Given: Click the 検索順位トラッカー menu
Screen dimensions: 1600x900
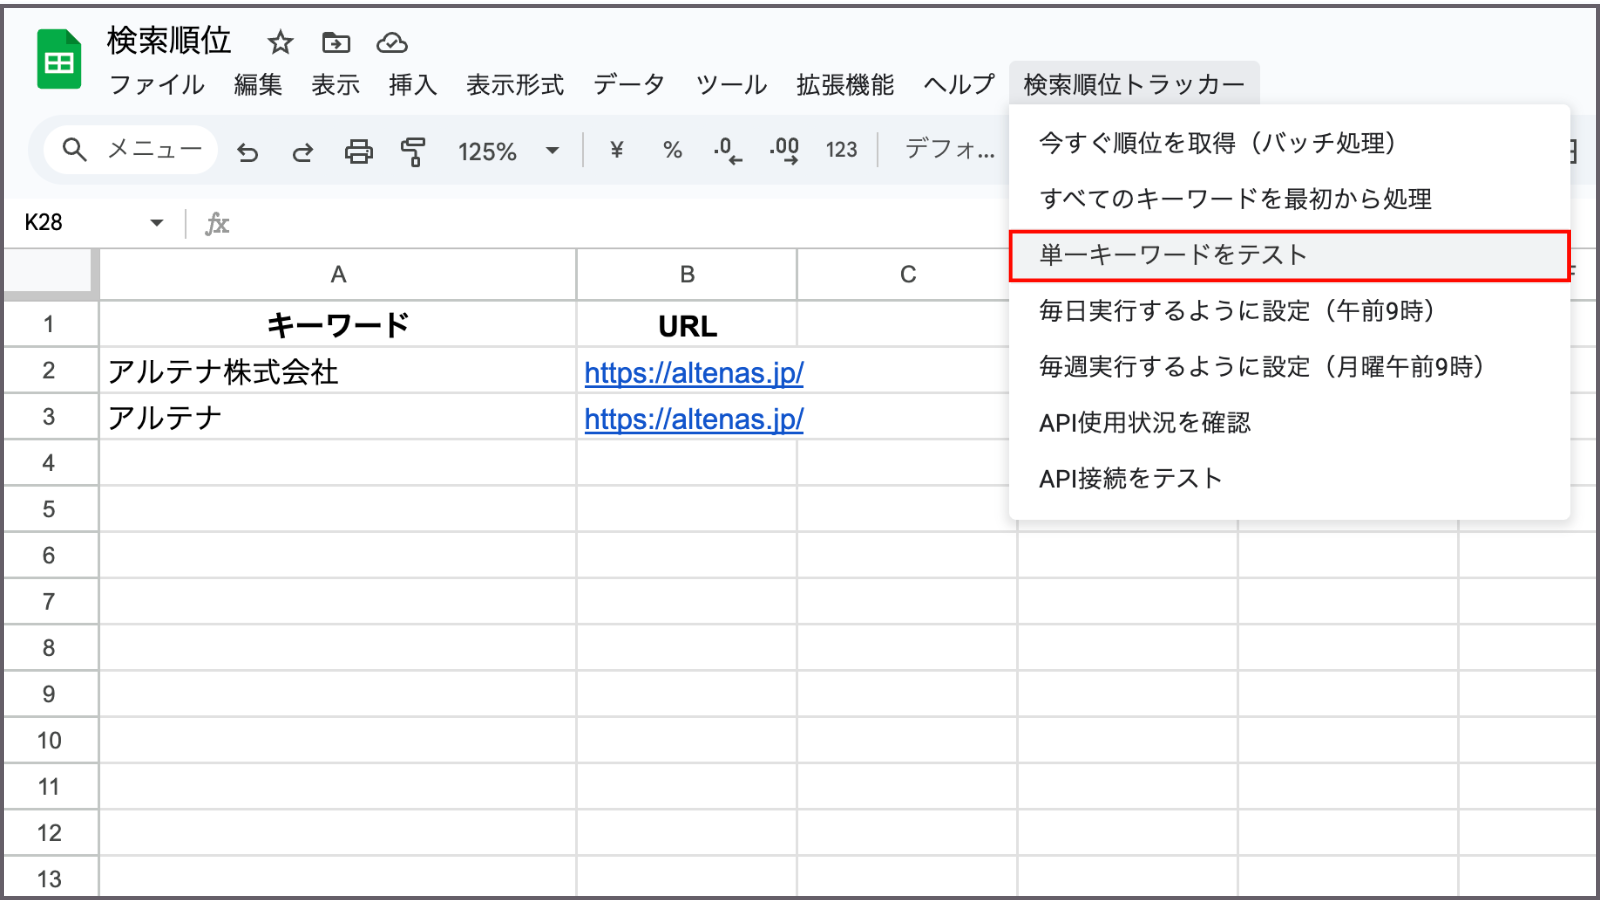Looking at the screenshot, I should click(1134, 85).
